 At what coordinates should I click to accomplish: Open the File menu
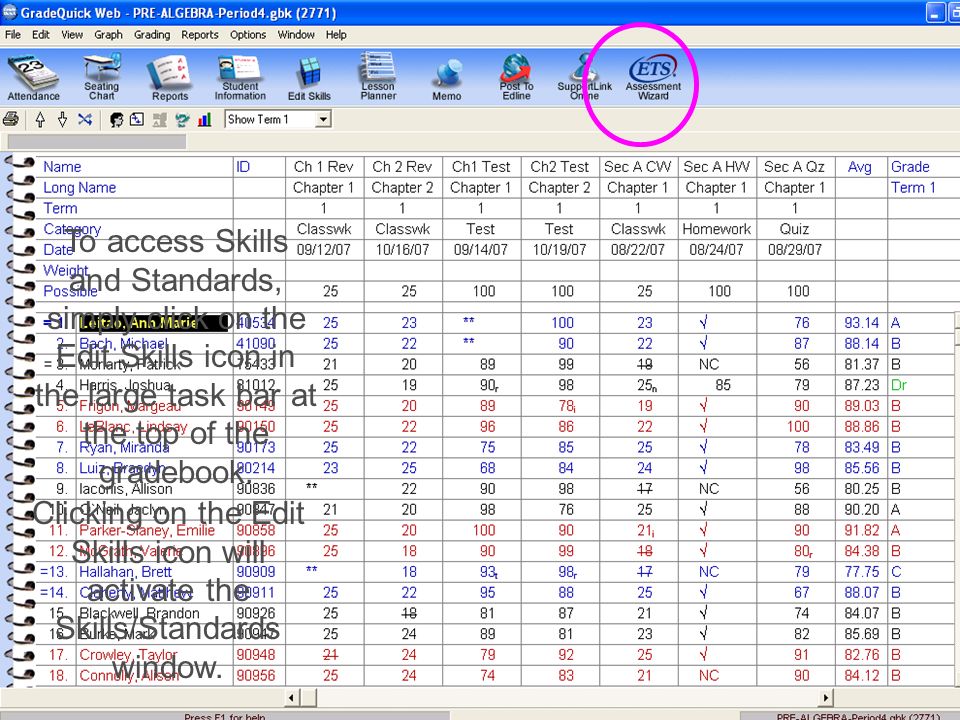tap(12, 35)
